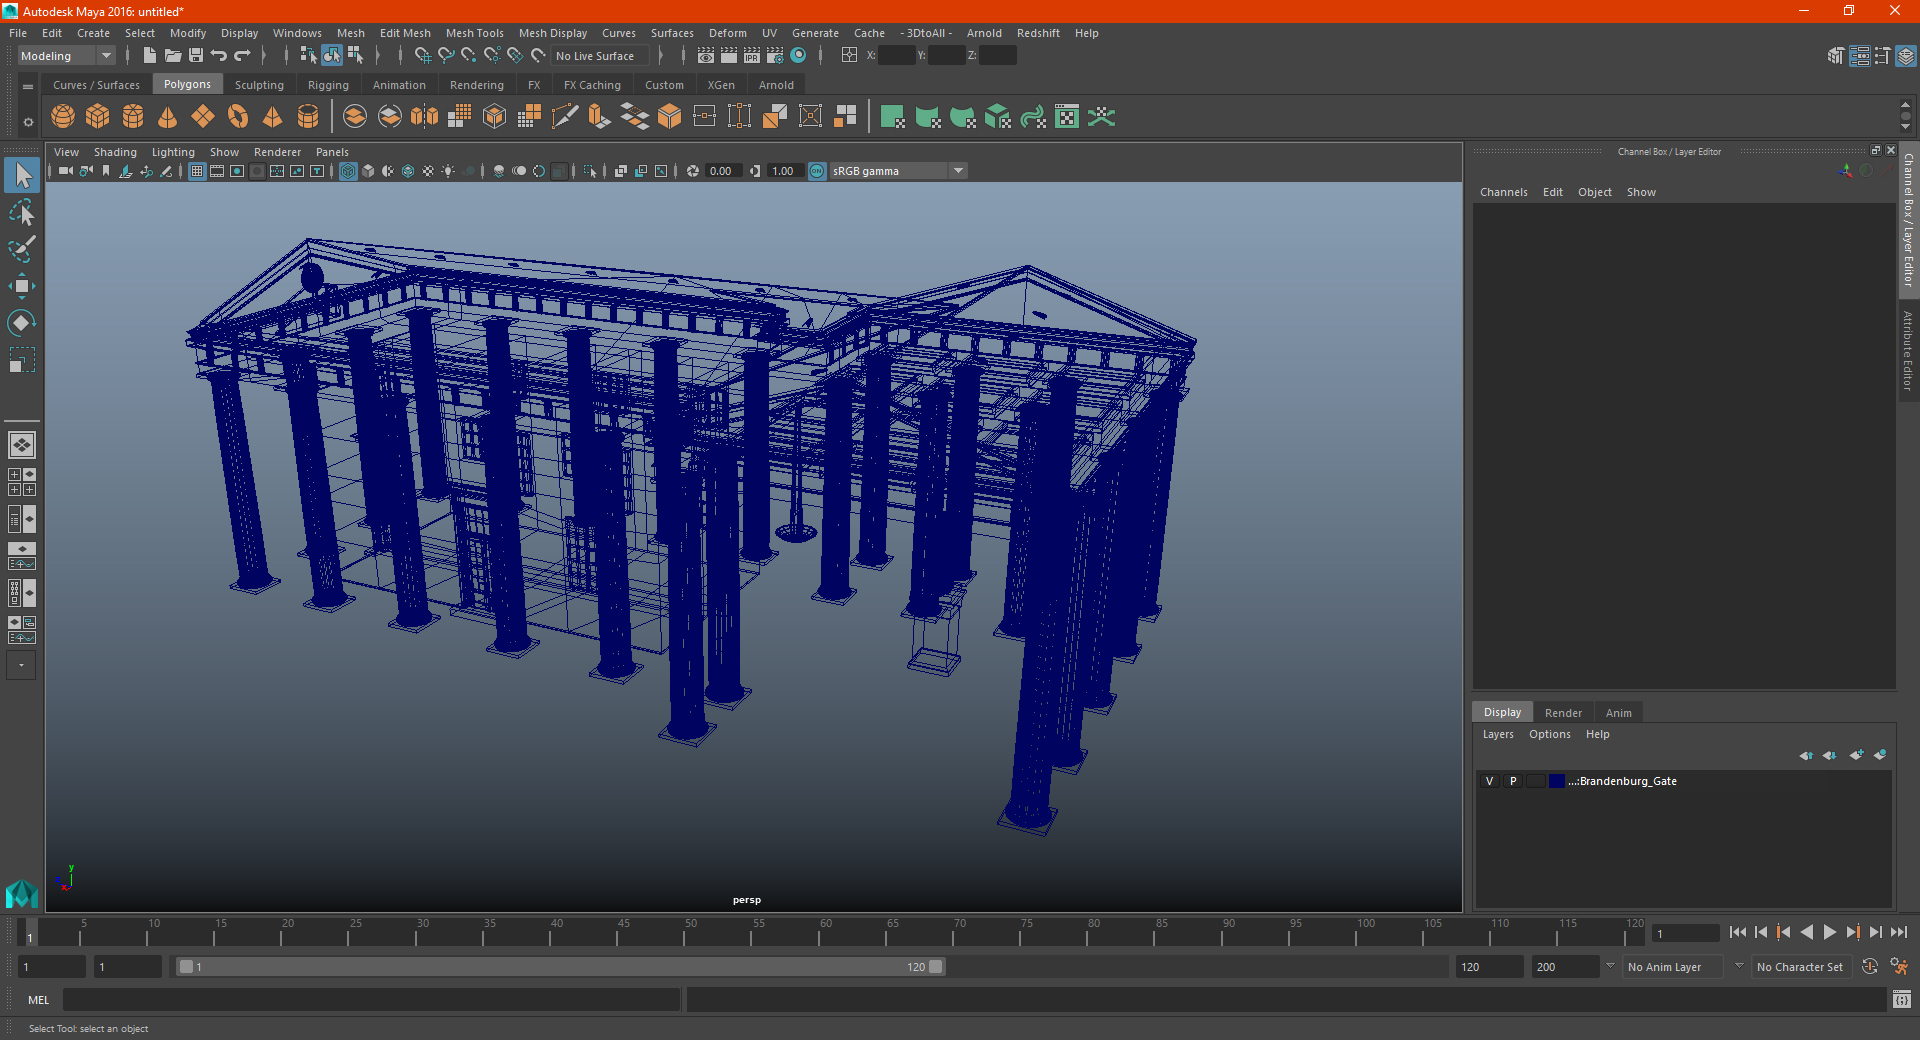Toggle the film gate in the viewport toolbar
The image size is (1920, 1040).
tap(217, 171)
